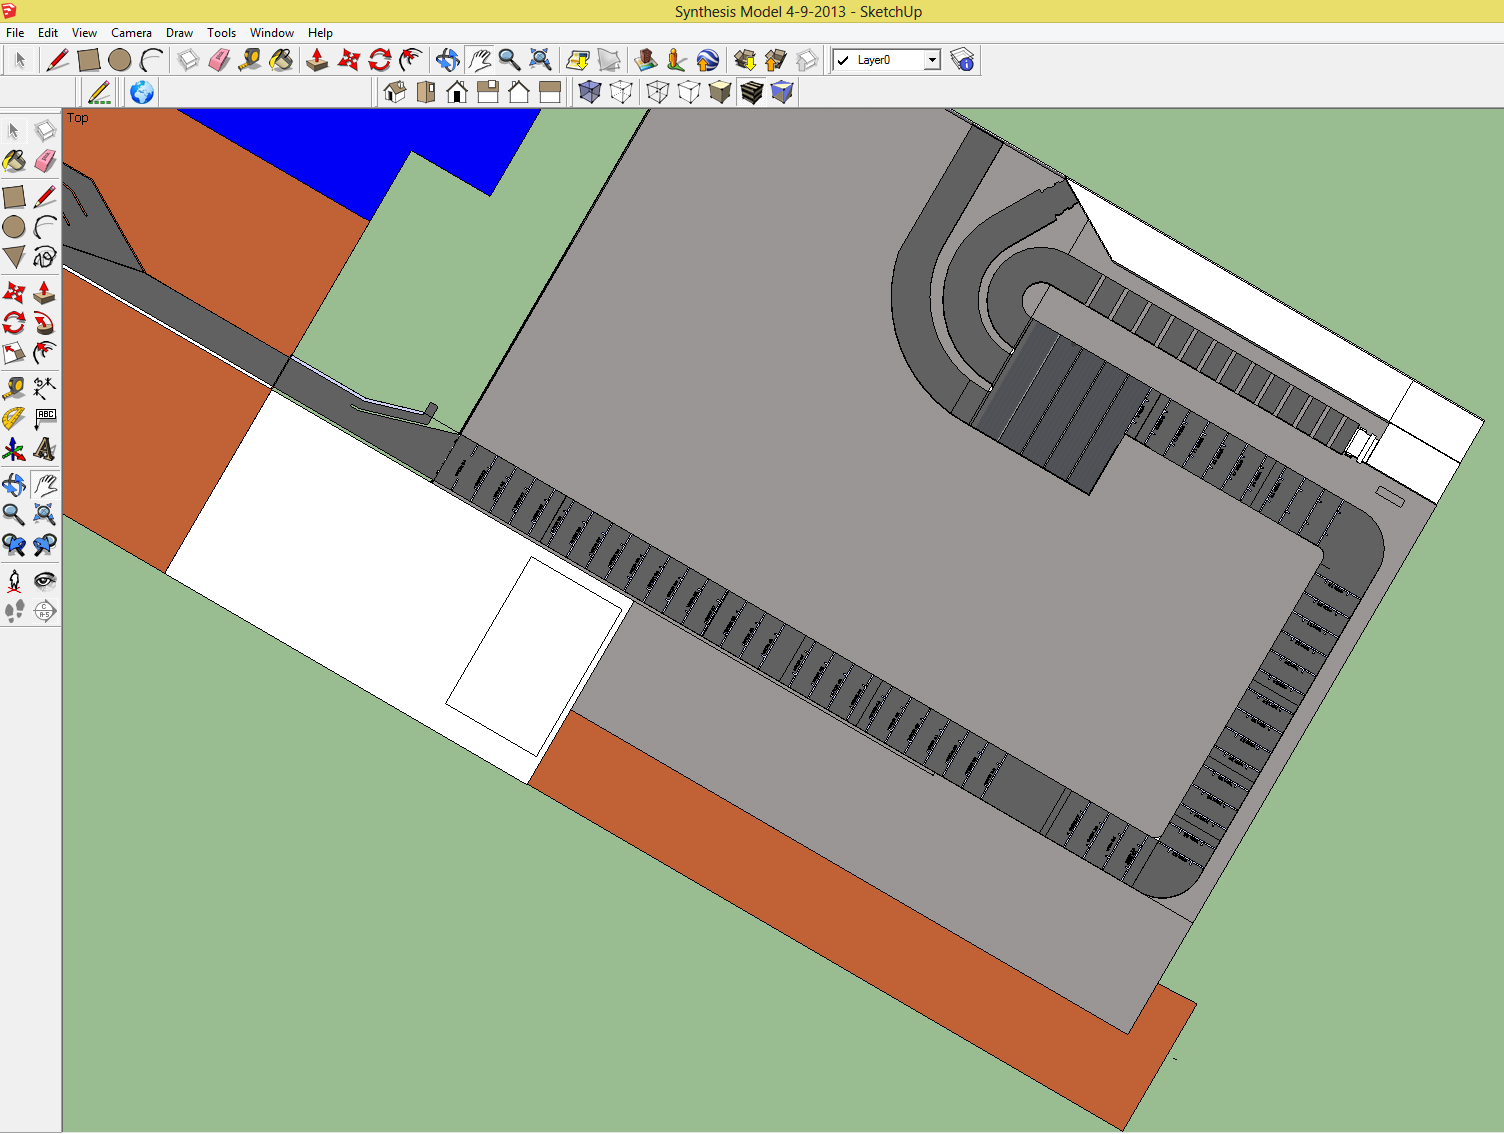Open the Camera menu

click(x=131, y=33)
